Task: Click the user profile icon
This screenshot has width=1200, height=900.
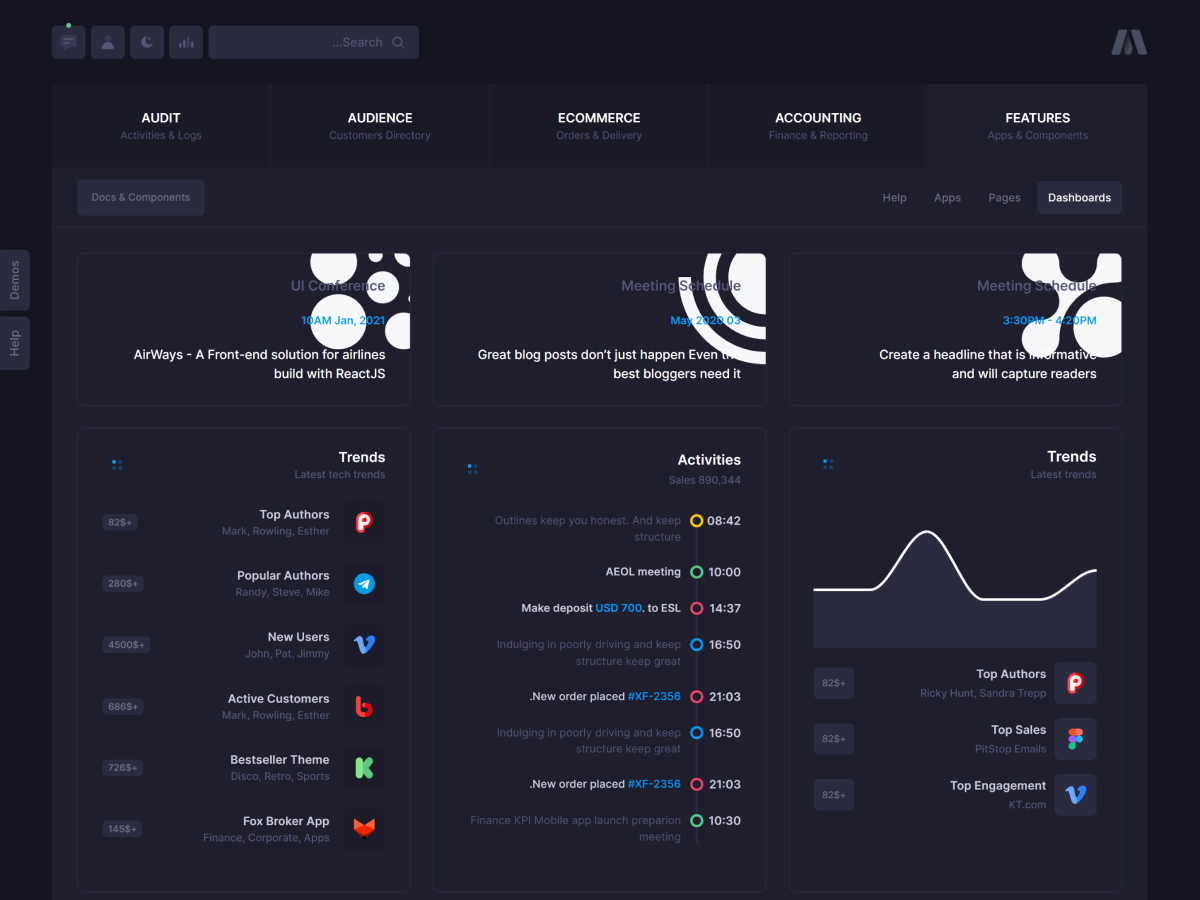Action: tap(108, 42)
